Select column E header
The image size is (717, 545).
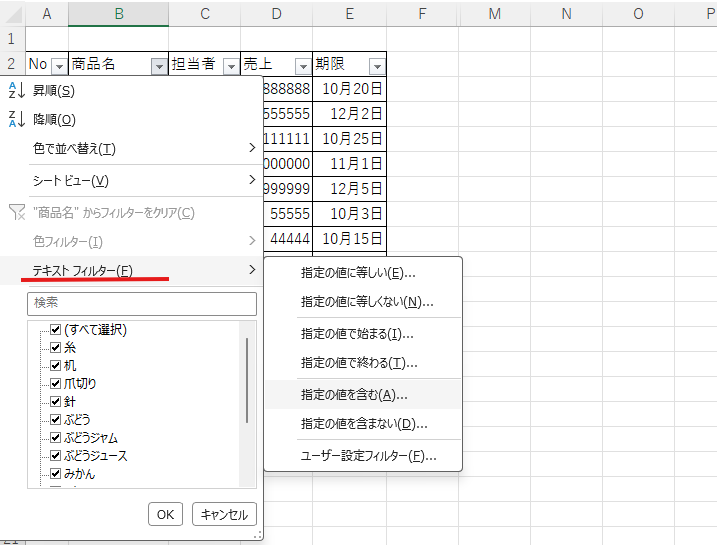(349, 14)
